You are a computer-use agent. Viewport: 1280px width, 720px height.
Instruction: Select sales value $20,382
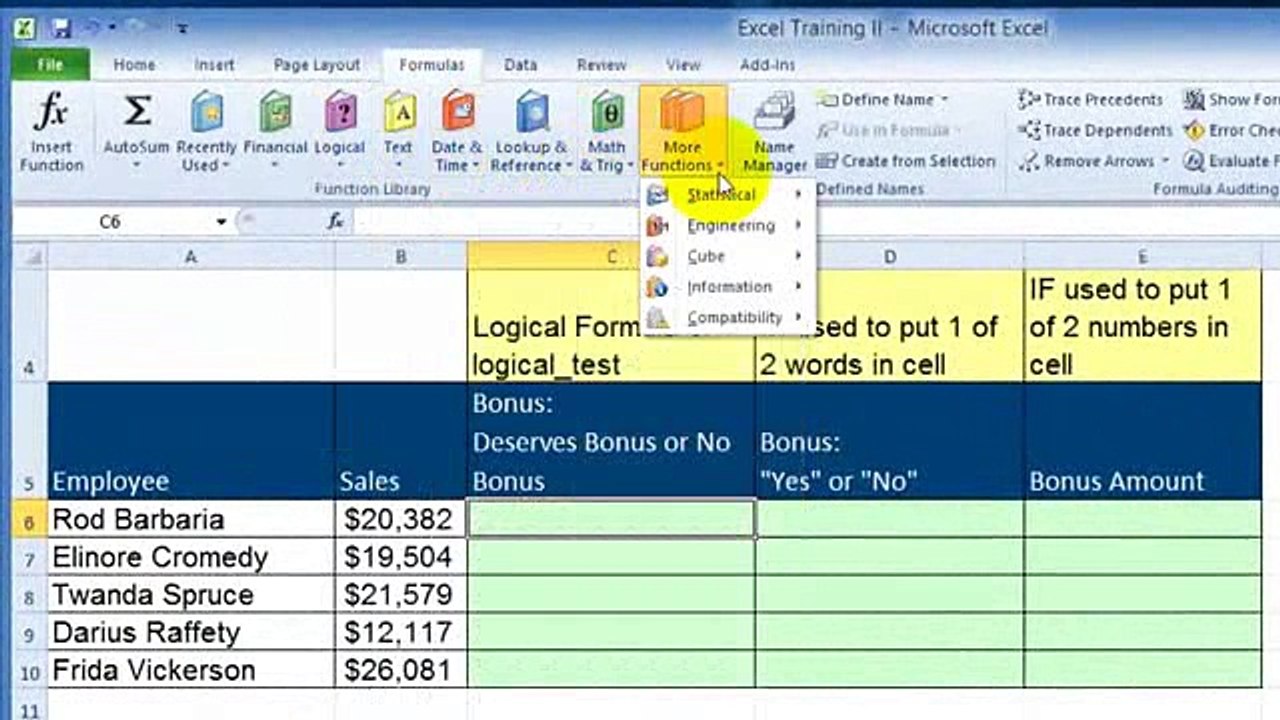(x=401, y=519)
